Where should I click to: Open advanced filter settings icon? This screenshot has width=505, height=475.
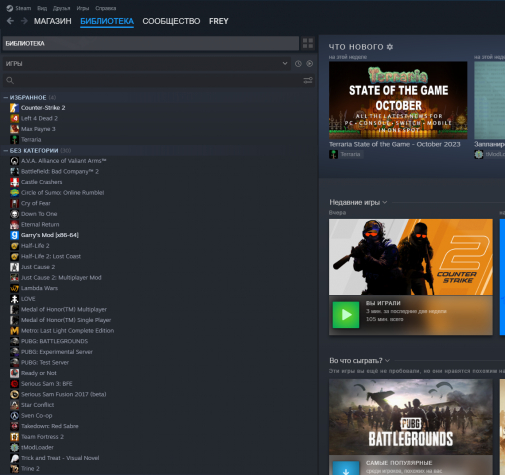(308, 80)
